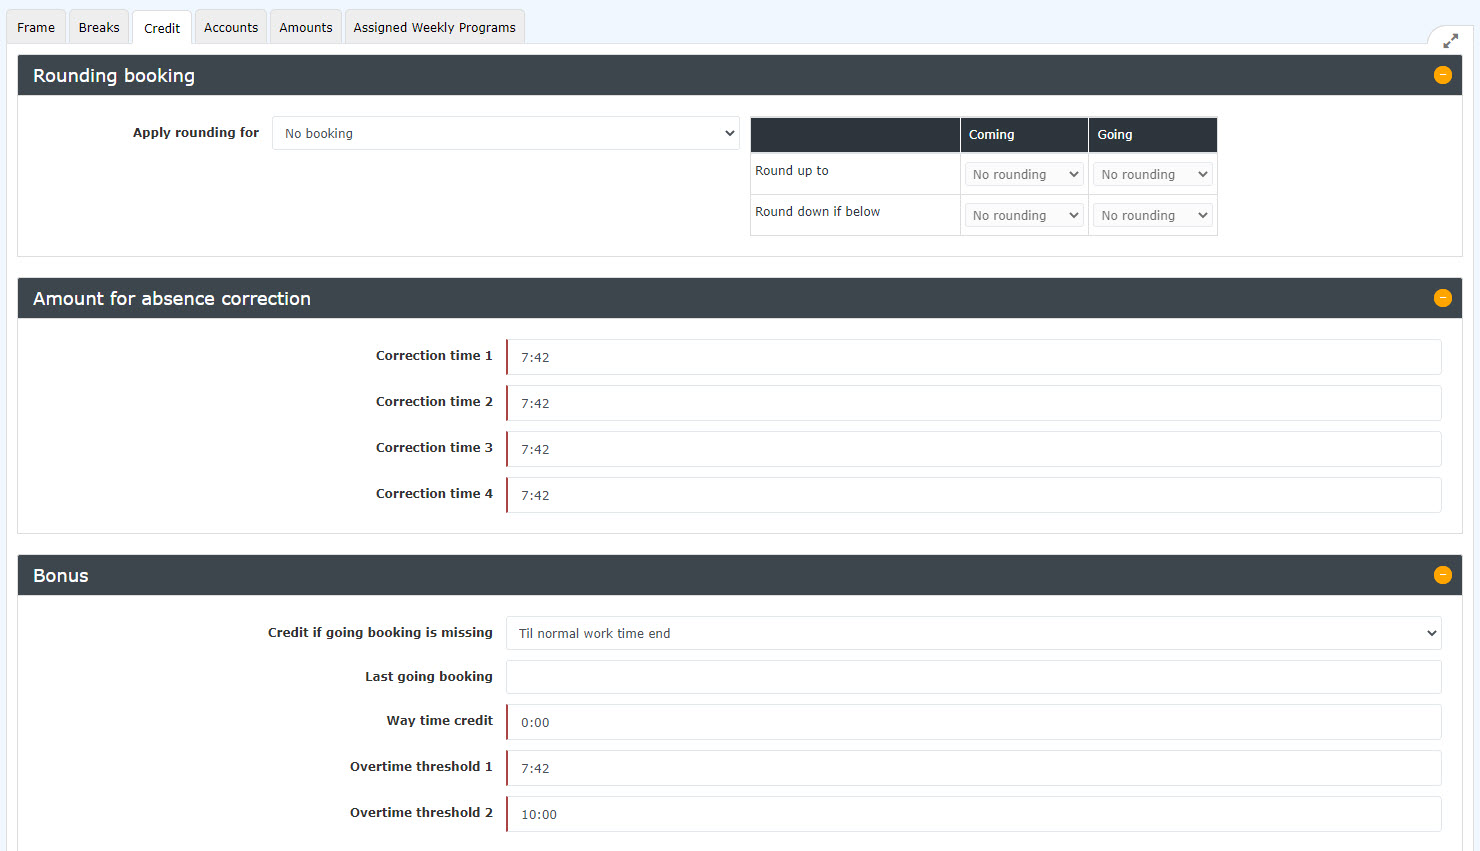Click the Correction time 2 field

pyautogui.click(x=974, y=403)
